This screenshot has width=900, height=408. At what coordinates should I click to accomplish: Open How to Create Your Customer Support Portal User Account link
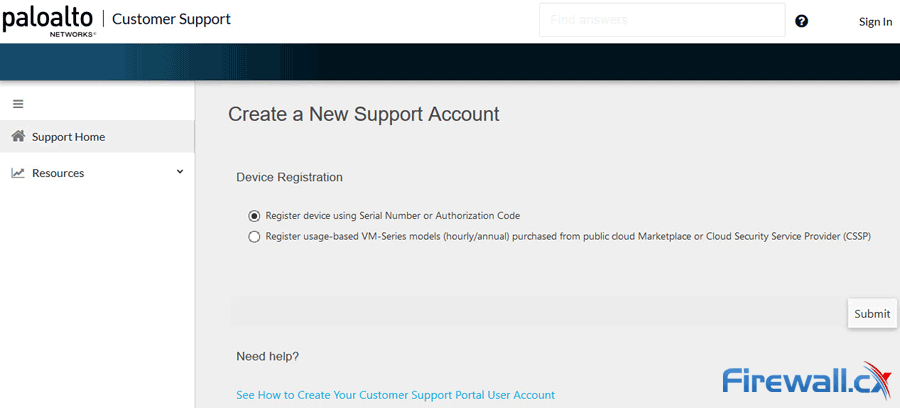(395, 395)
